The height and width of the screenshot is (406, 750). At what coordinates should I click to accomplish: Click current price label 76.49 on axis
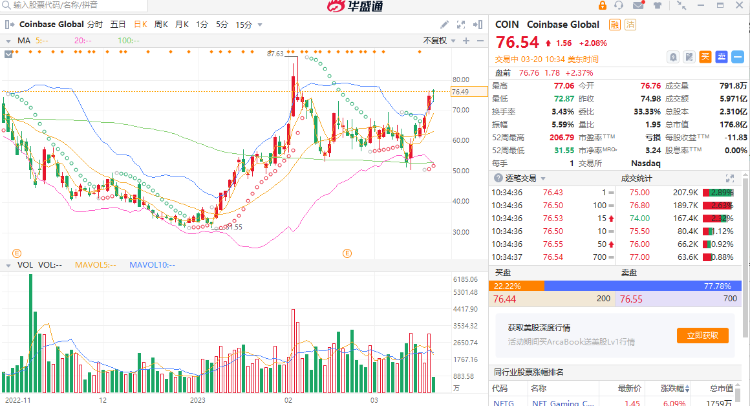pyautogui.click(x=469, y=92)
